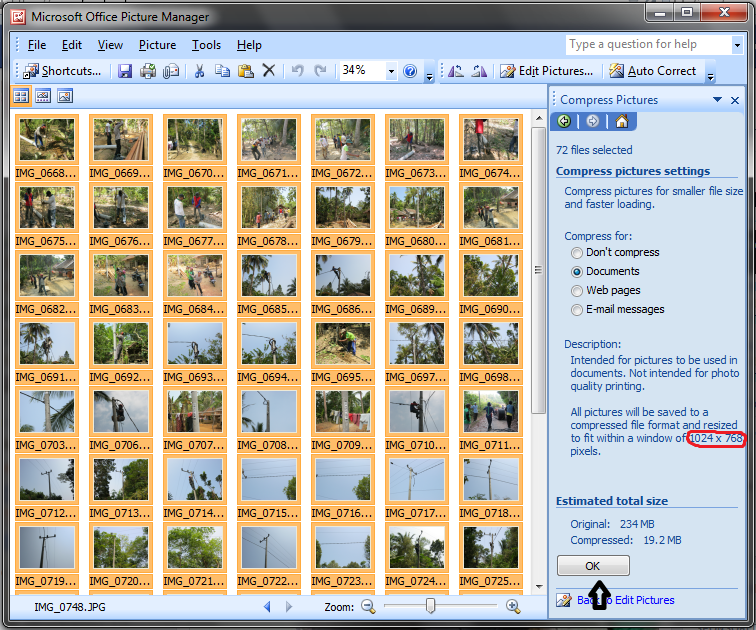Screen dimensions: 756x630
Task: Click the Auto Correct toolbar button
Action: 653,71
